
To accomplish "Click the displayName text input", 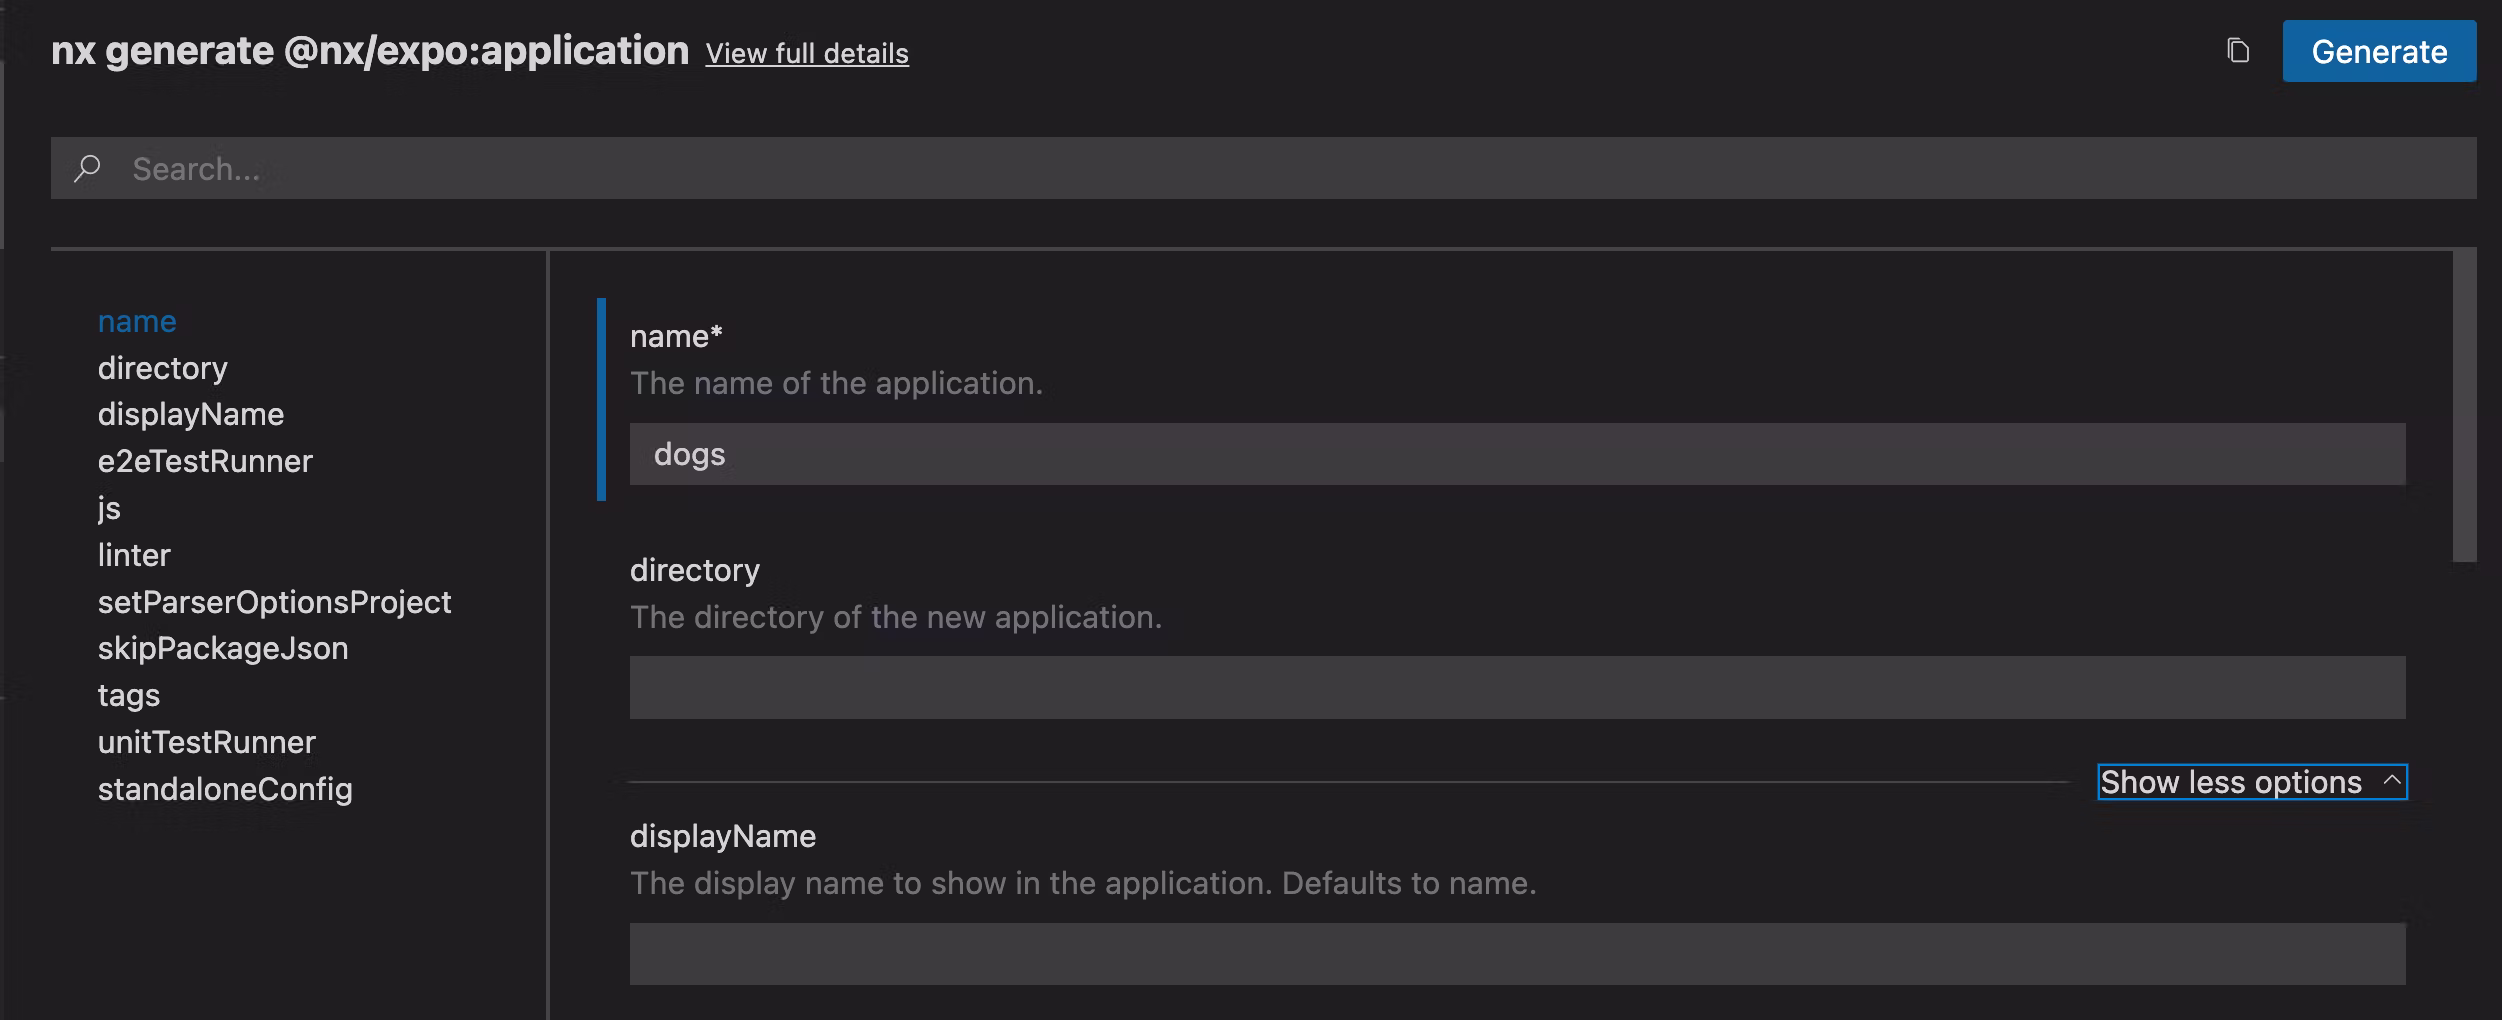I will pos(1516,954).
